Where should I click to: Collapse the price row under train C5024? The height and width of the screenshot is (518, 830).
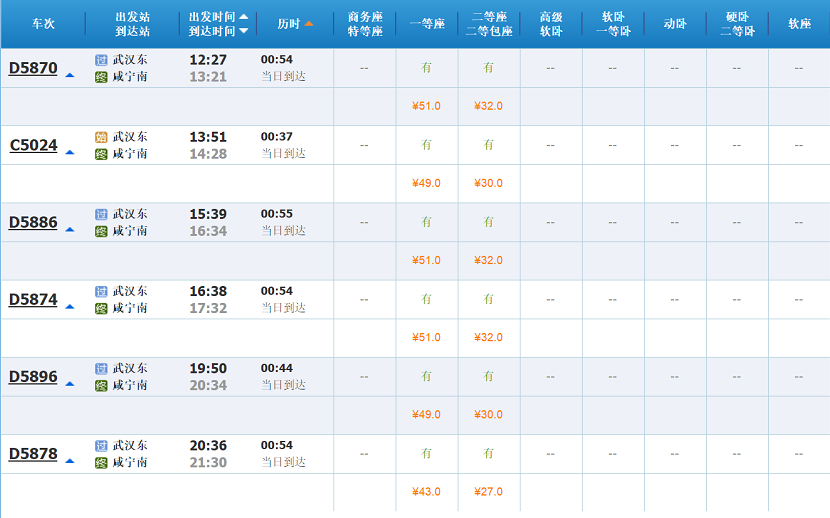70,152
